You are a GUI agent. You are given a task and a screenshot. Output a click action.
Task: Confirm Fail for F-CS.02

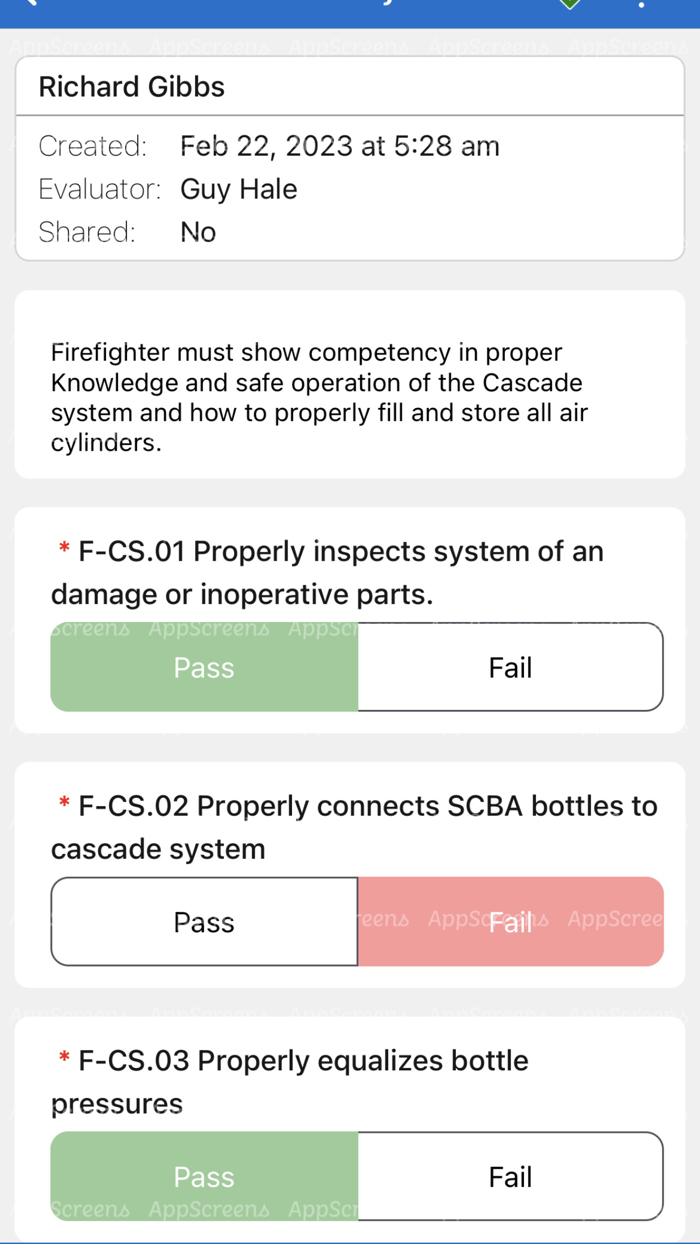510,922
